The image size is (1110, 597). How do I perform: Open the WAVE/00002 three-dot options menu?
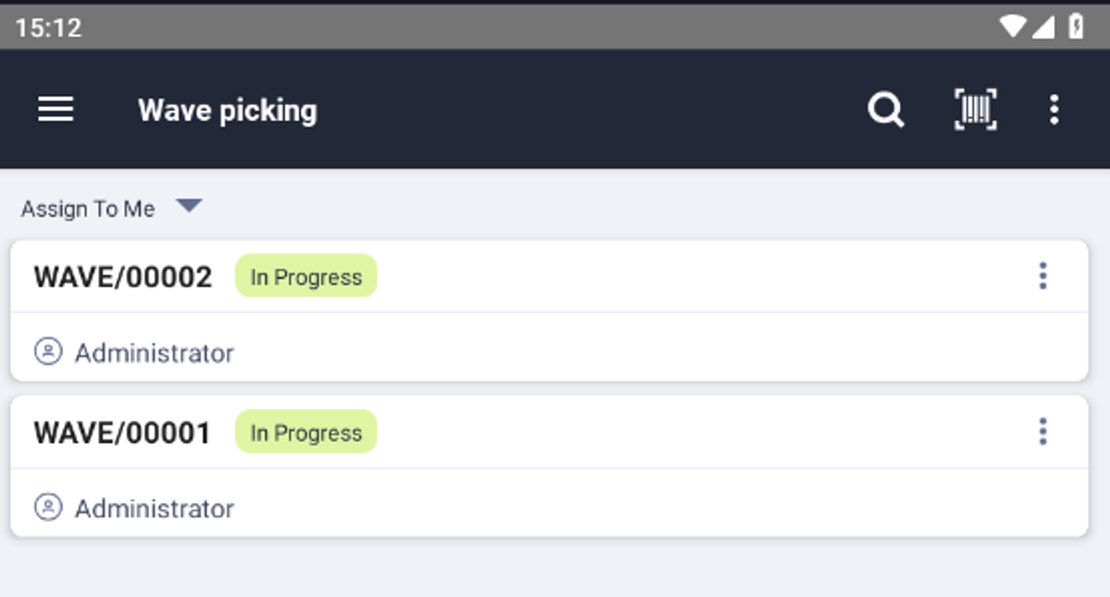tap(1043, 275)
